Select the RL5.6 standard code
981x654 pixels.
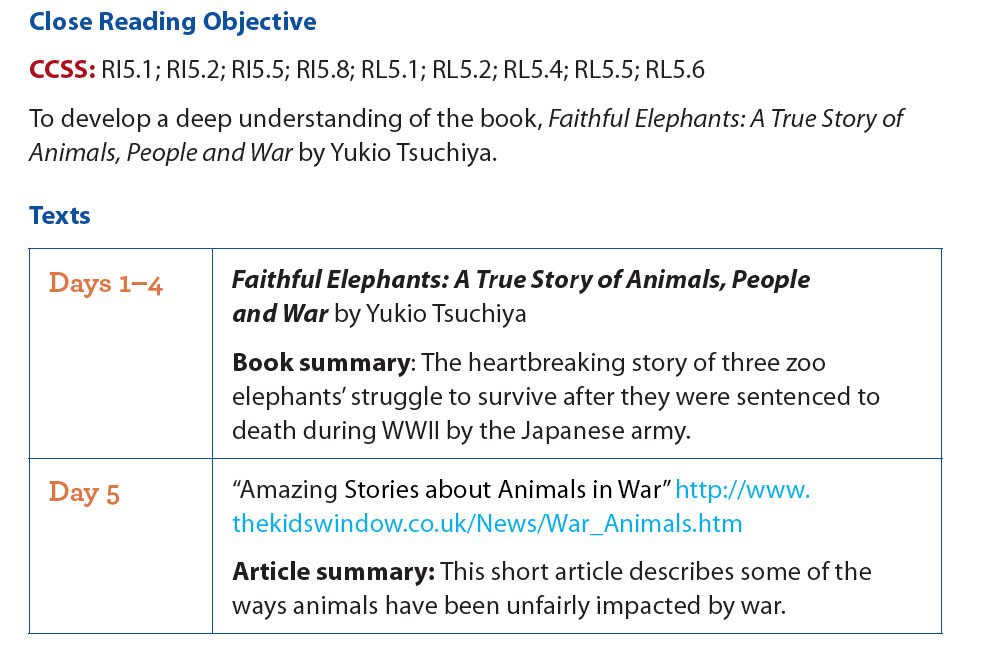pyautogui.click(x=675, y=69)
